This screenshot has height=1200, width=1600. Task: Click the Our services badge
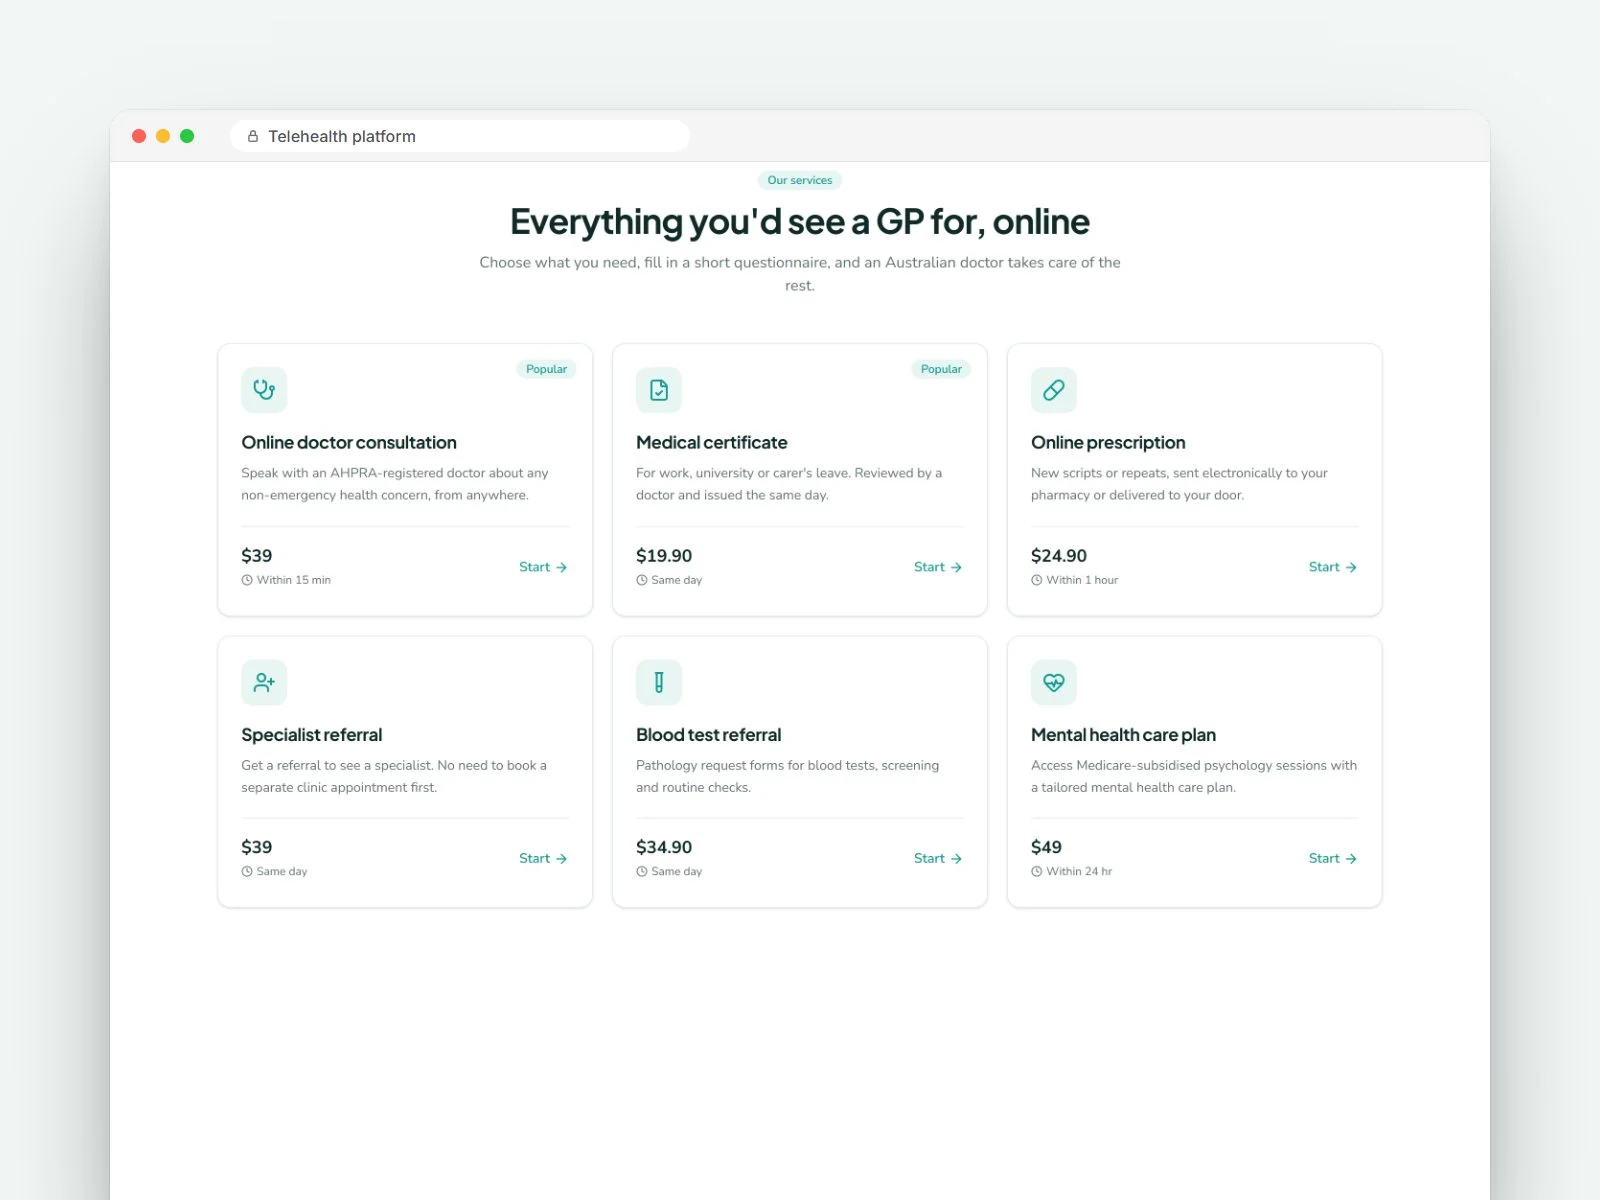click(800, 180)
